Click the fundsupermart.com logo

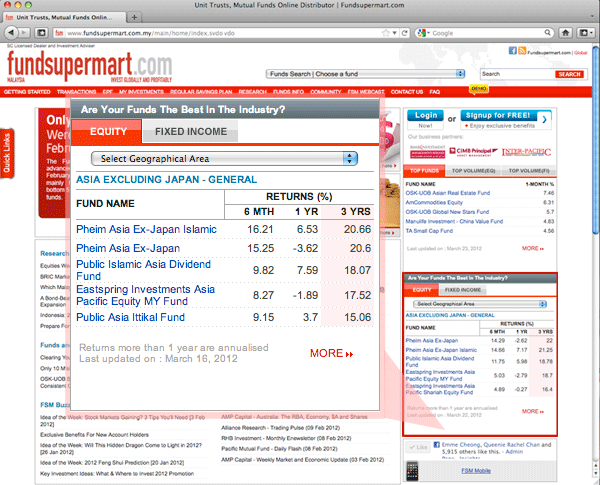89,67
